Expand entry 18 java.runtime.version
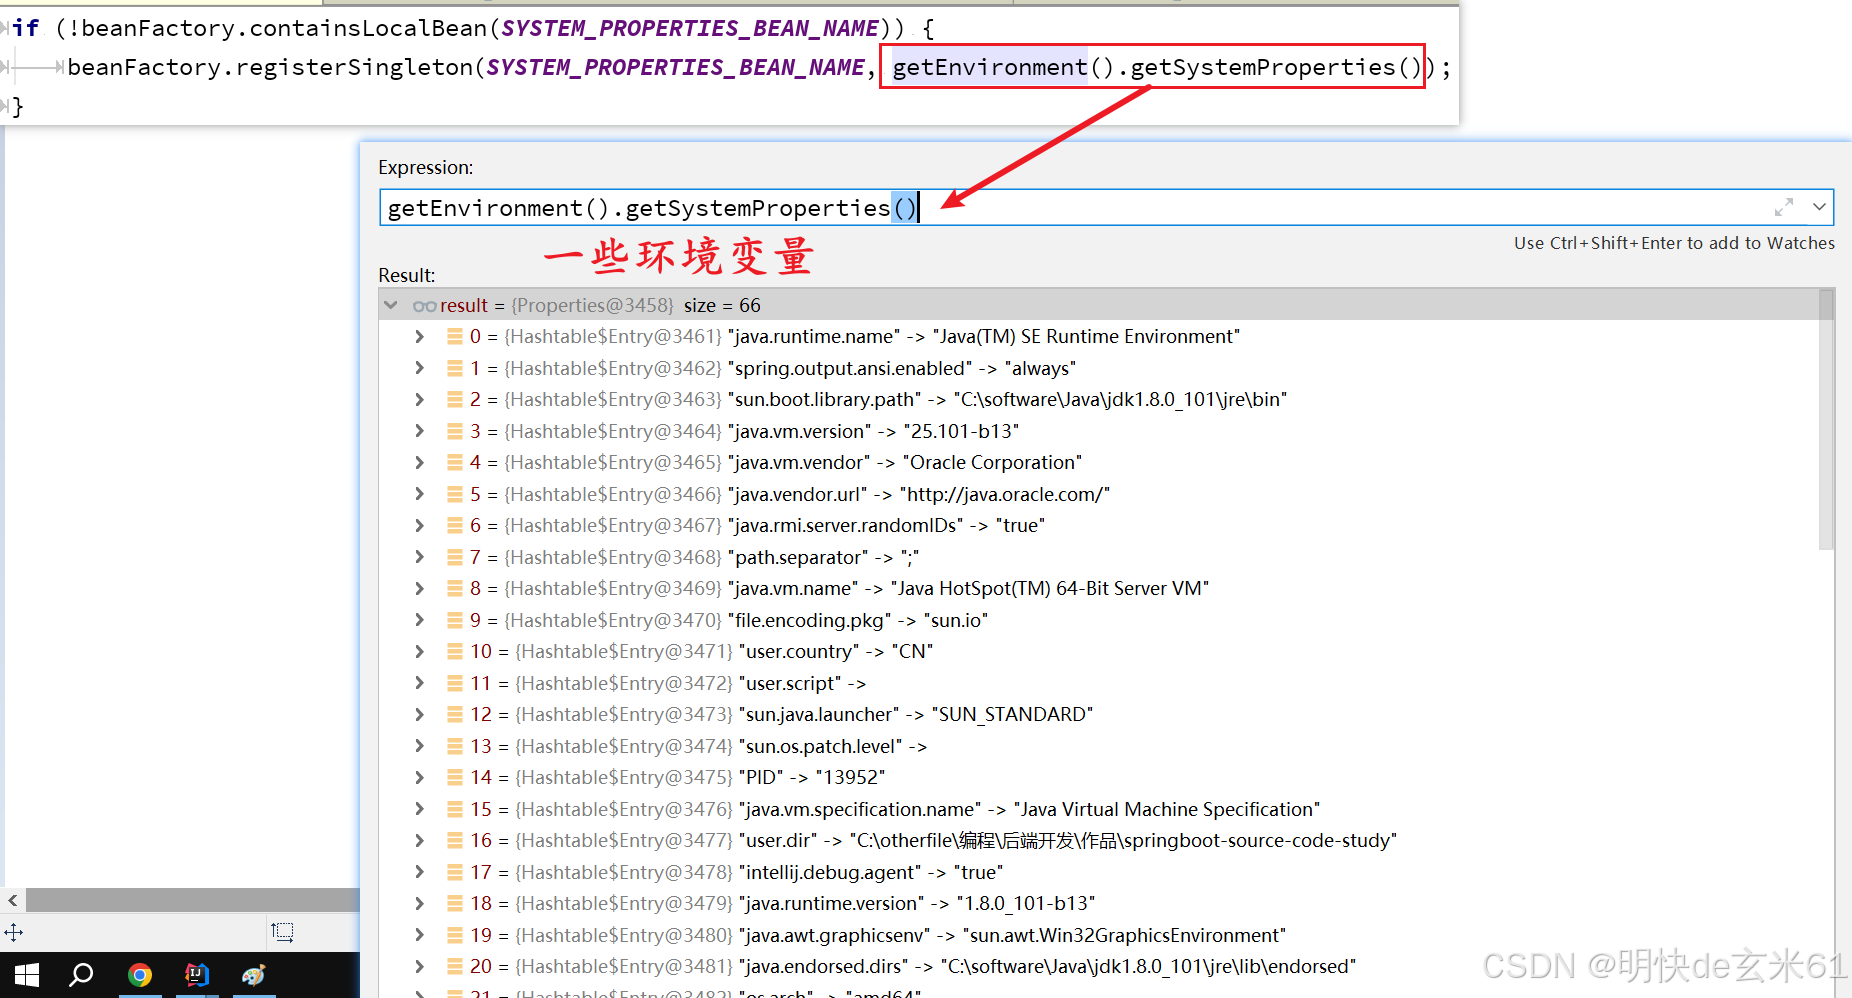This screenshot has height=998, width=1852. click(x=420, y=904)
